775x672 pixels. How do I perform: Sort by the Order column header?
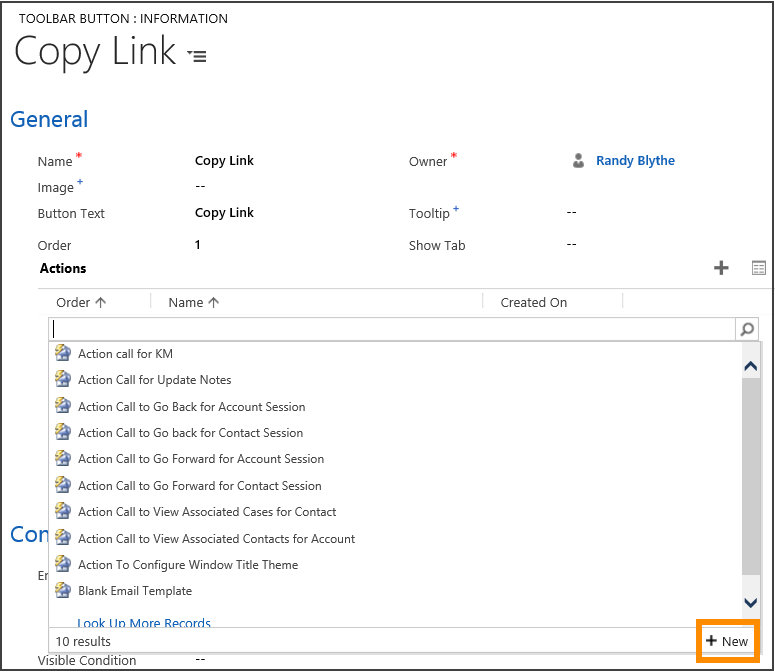click(x=81, y=302)
